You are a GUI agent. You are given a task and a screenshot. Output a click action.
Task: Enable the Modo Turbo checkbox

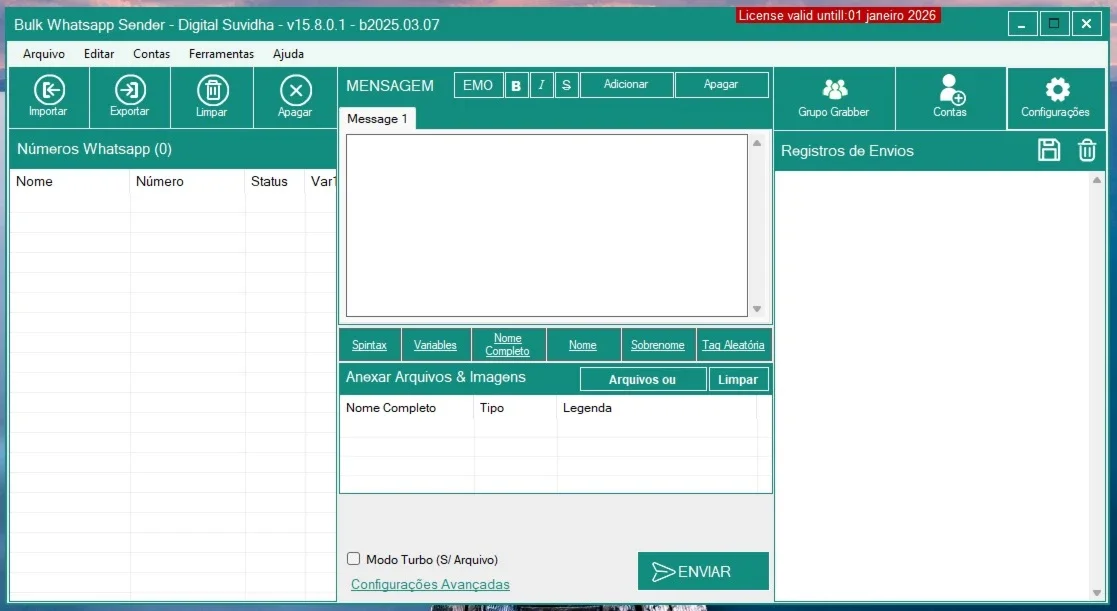(353, 559)
